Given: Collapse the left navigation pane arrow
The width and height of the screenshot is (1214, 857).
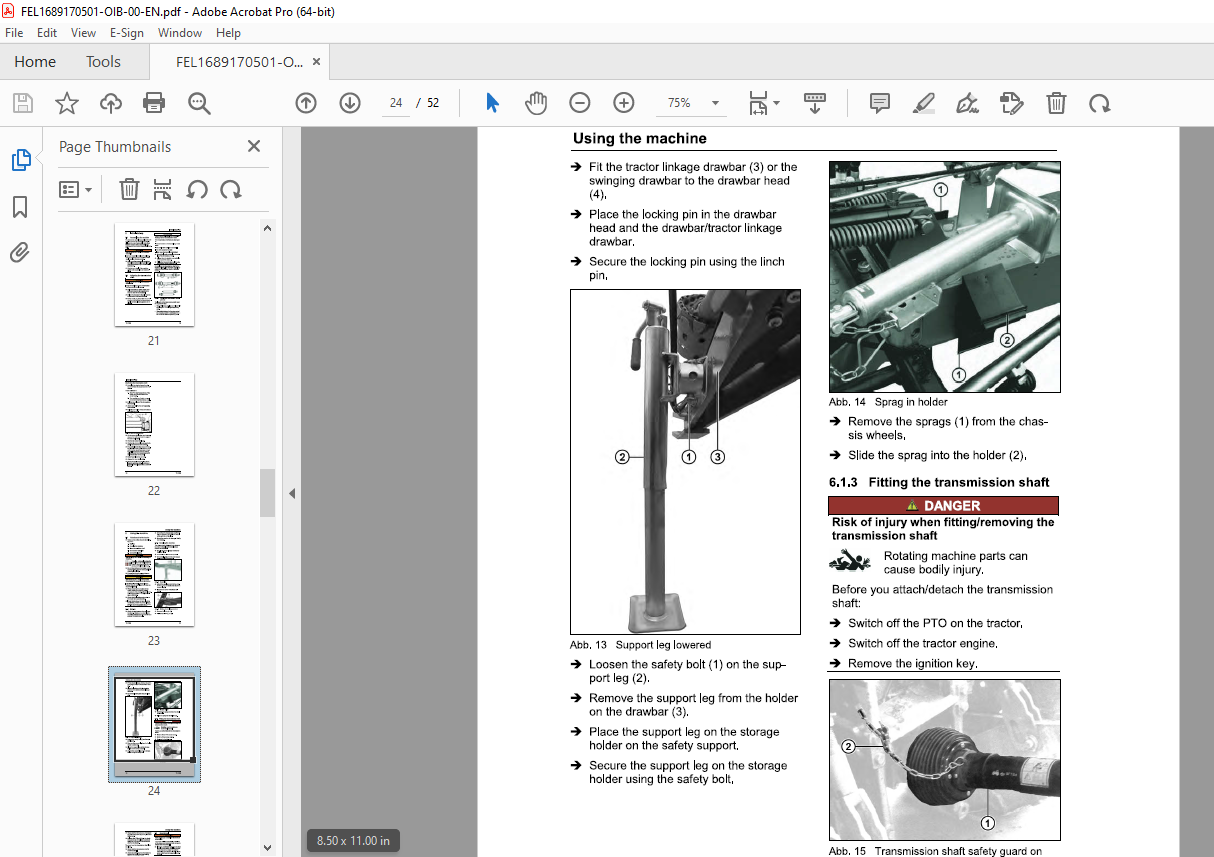Looking at the screenshot, I should coord(292,493).
